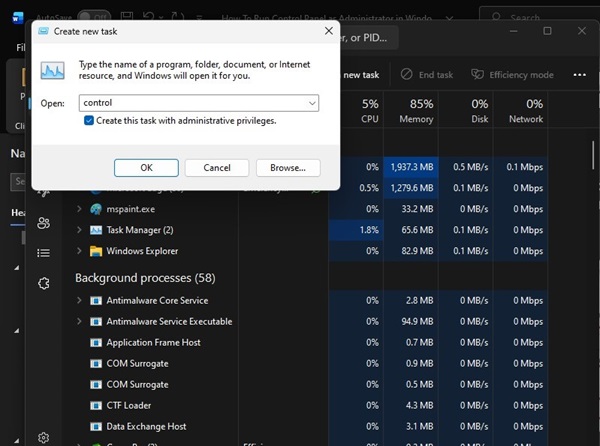Expand the Open combo box dropdown arrow
The height and width of the screenshot is (446, 600).
point(312,103)
